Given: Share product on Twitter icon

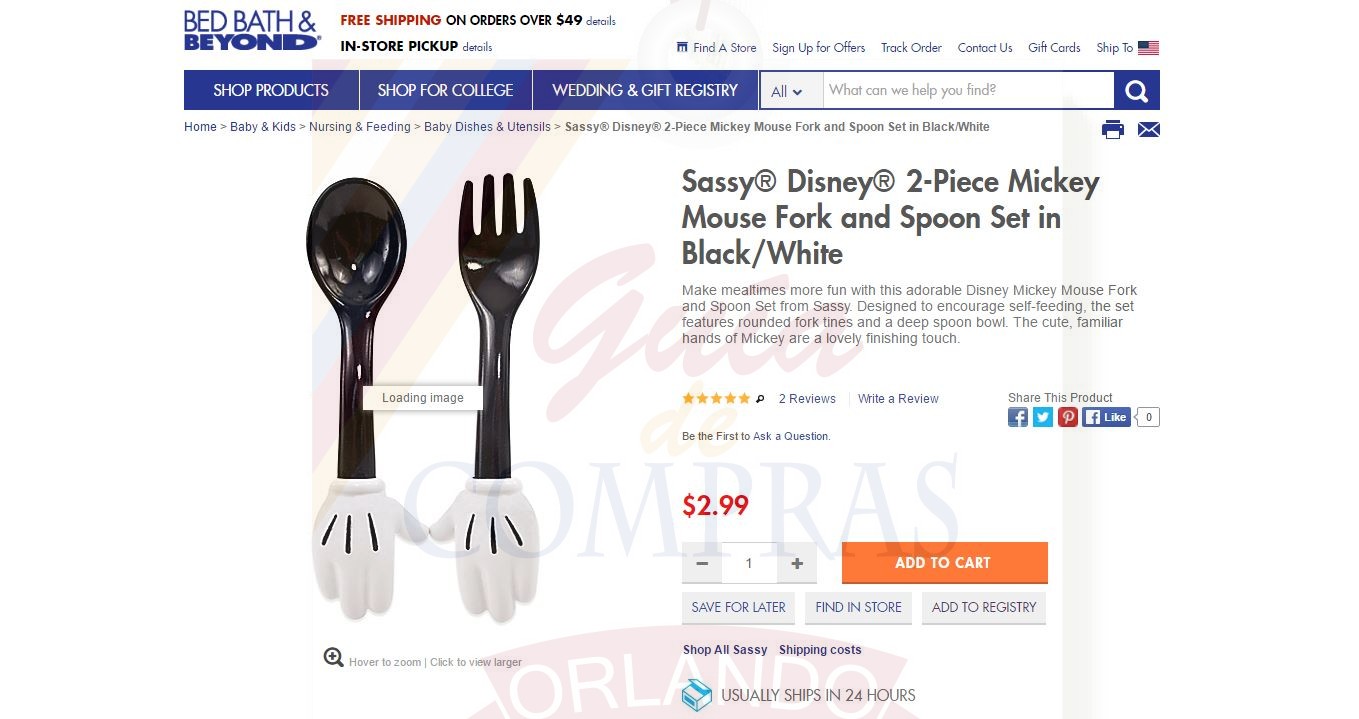Looking at the screenshot, I should pos(1043,417).
